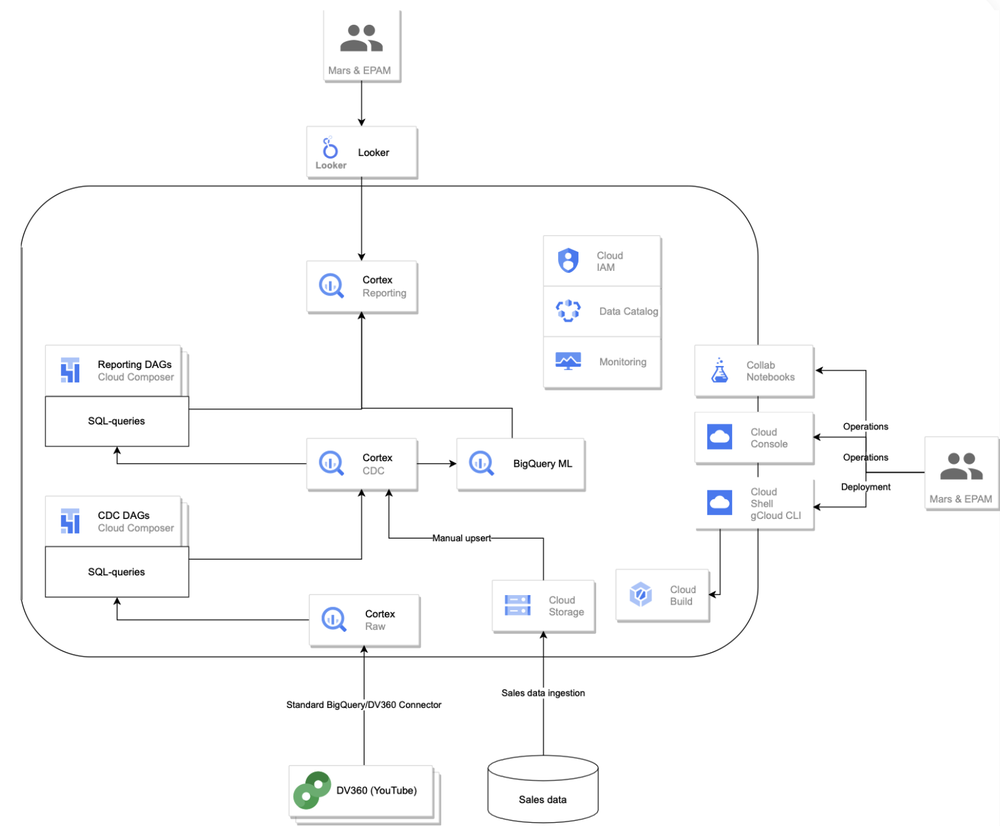
Task: Select the Cloud Storage icon
Action: pos(517,605)
